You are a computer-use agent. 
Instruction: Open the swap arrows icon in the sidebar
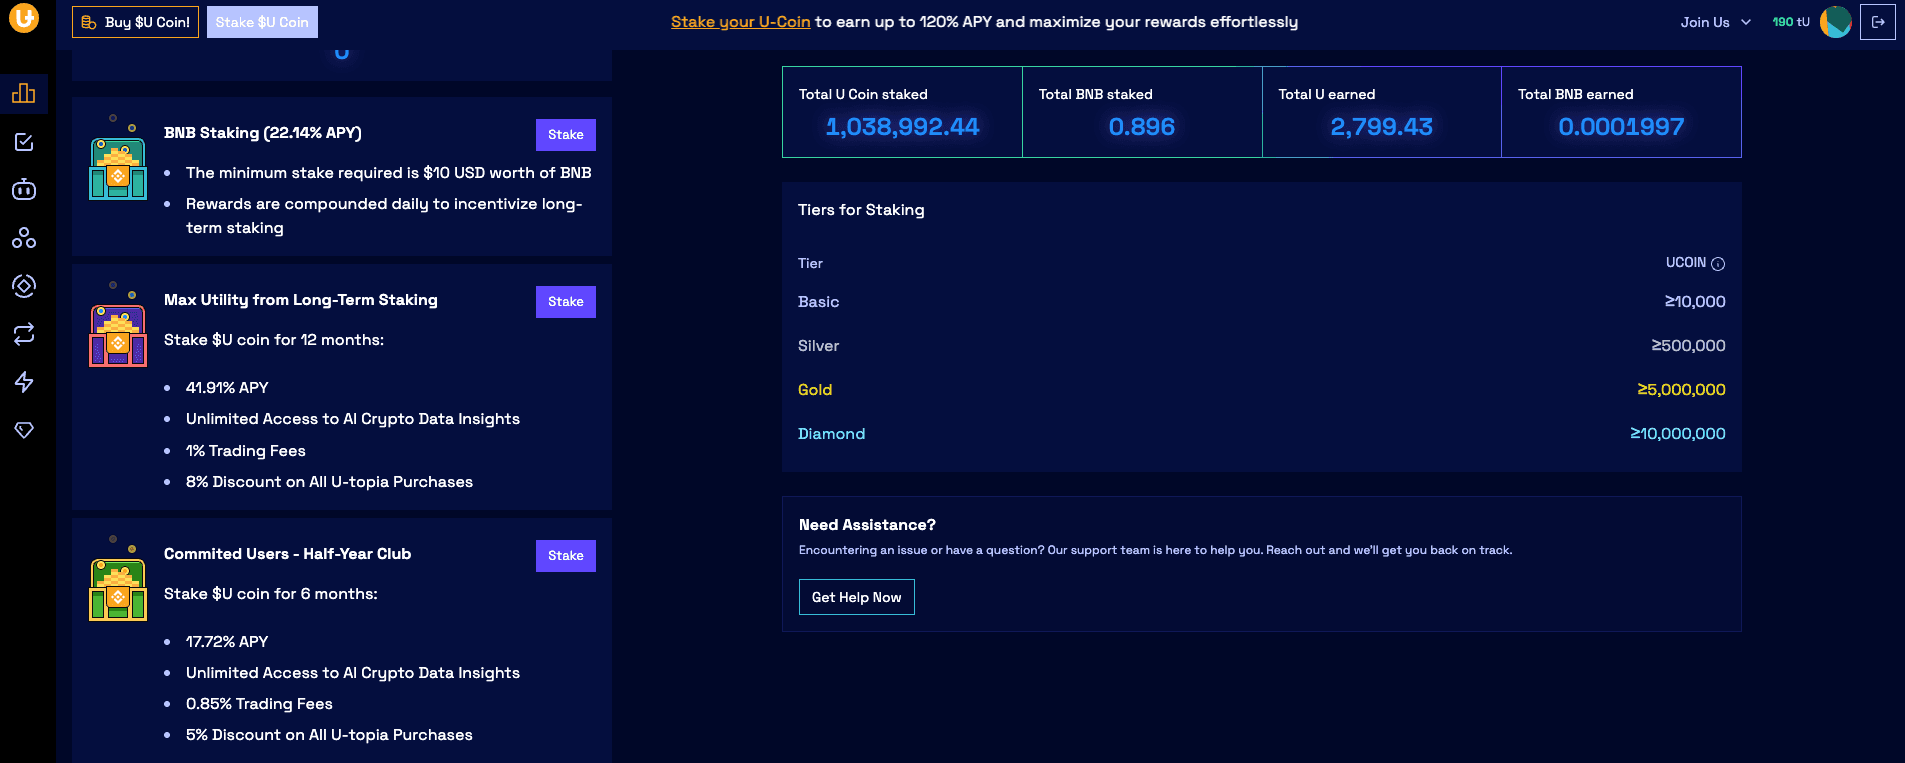pos(24,334)
